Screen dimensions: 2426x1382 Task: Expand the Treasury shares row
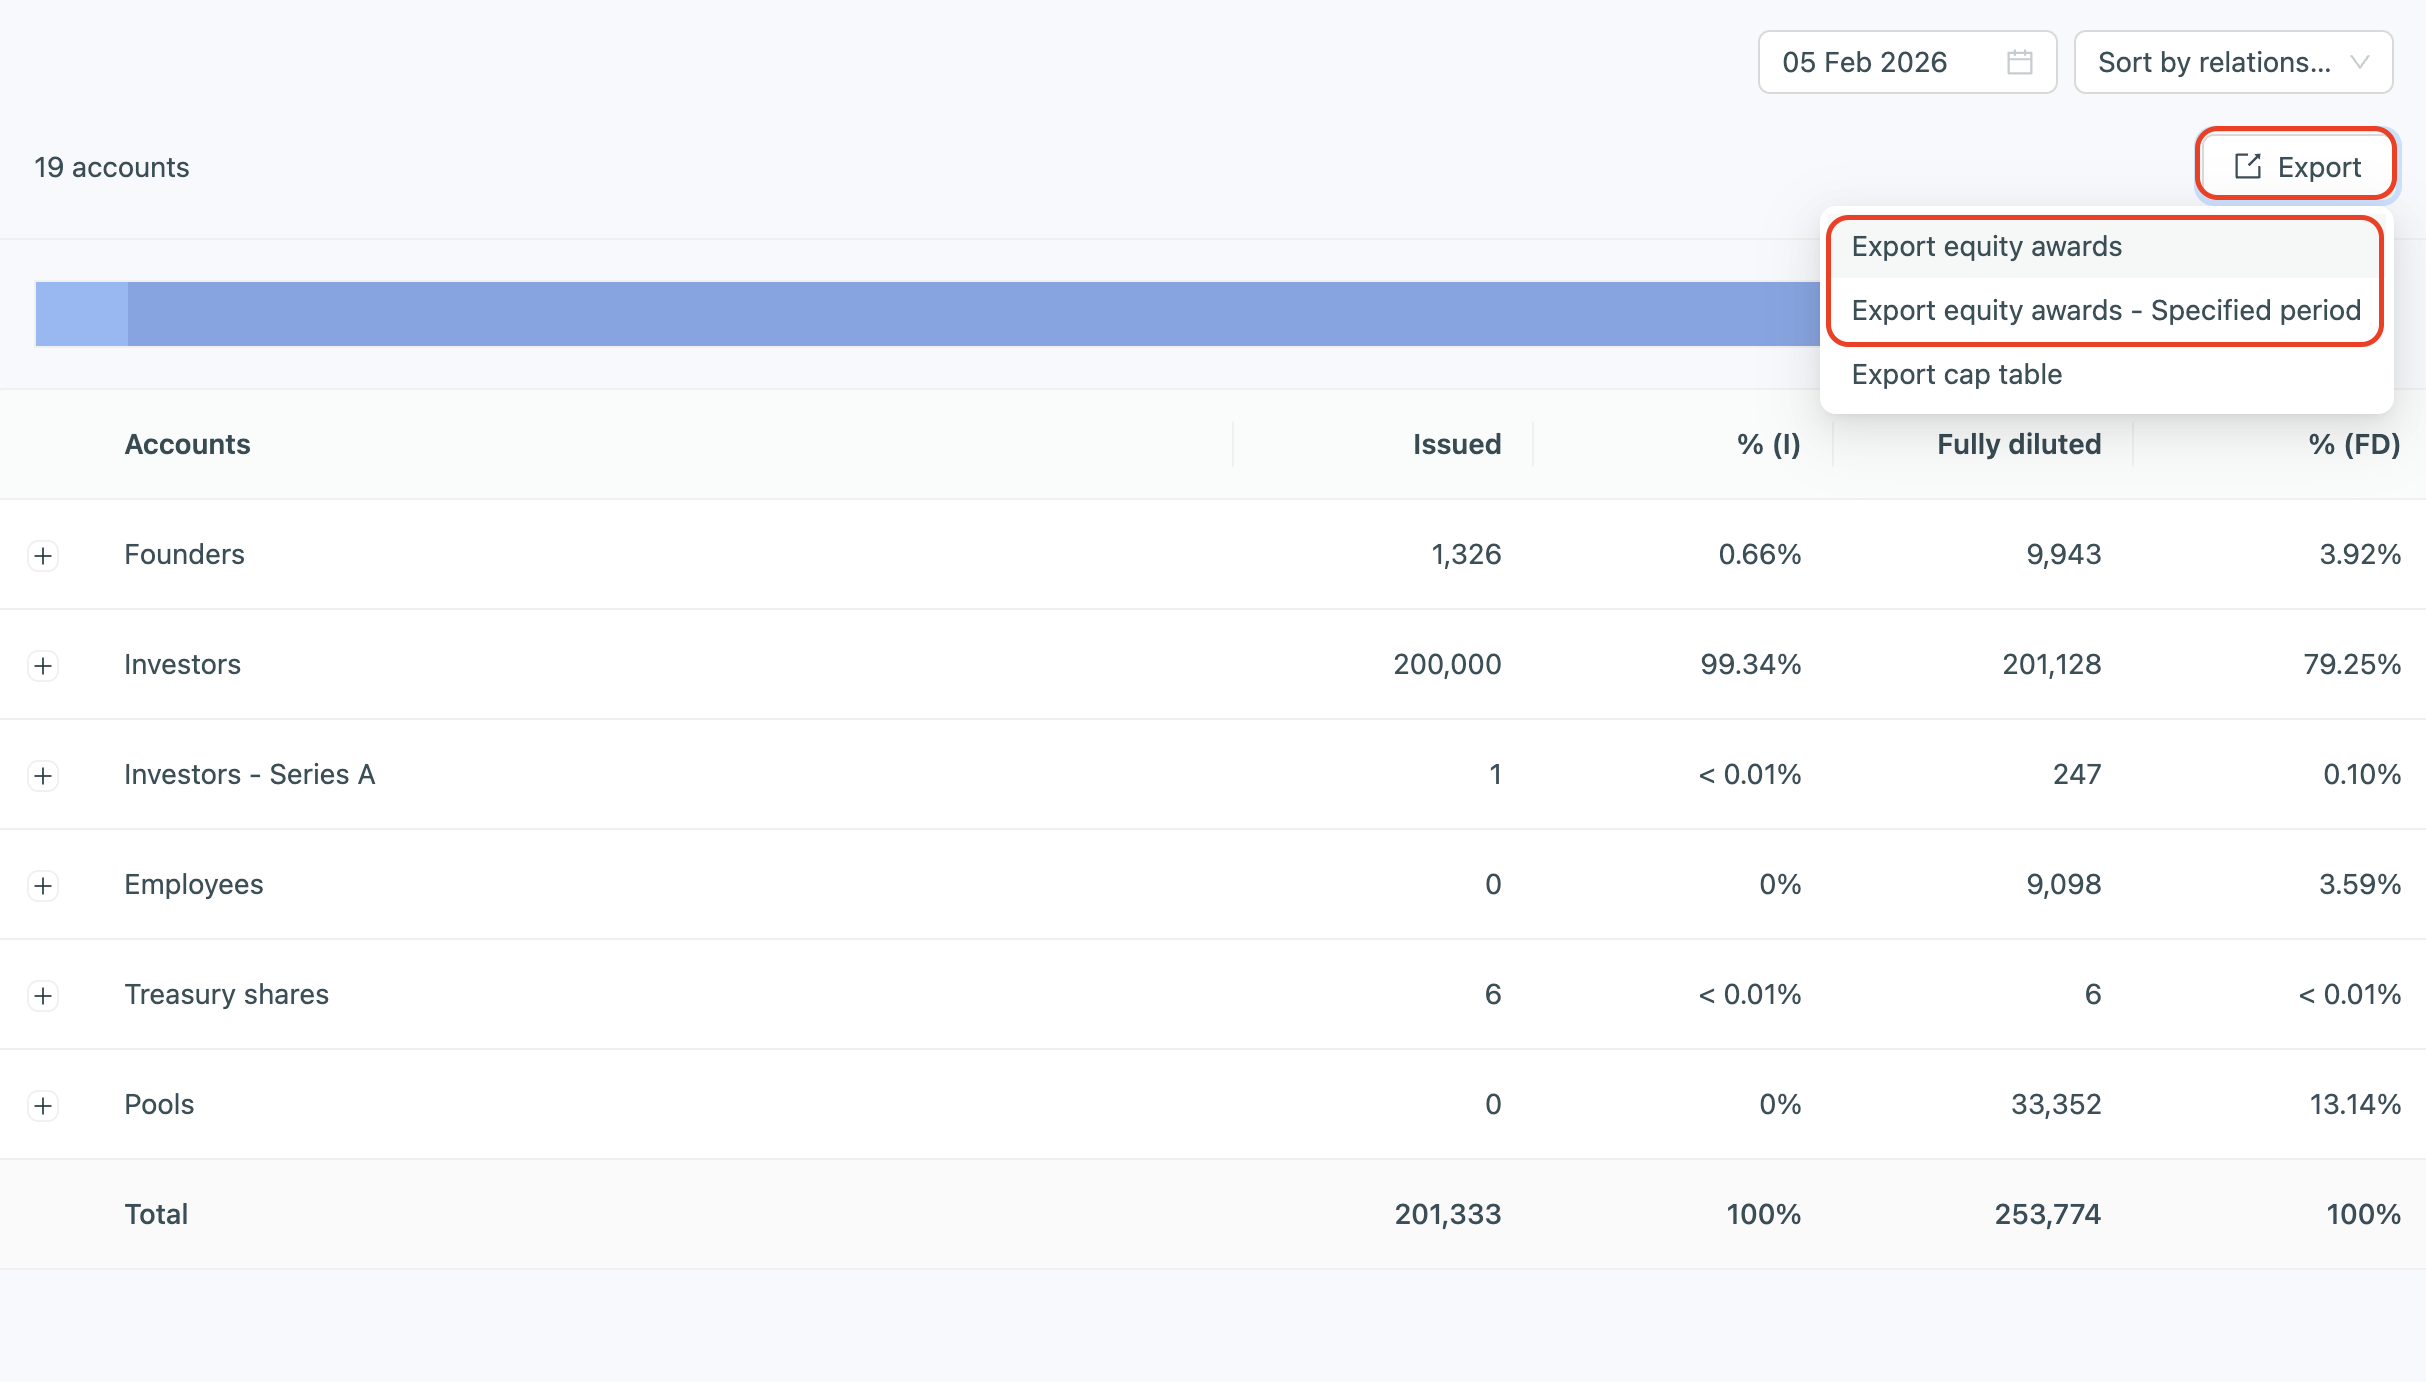click(x=43, y=995)
